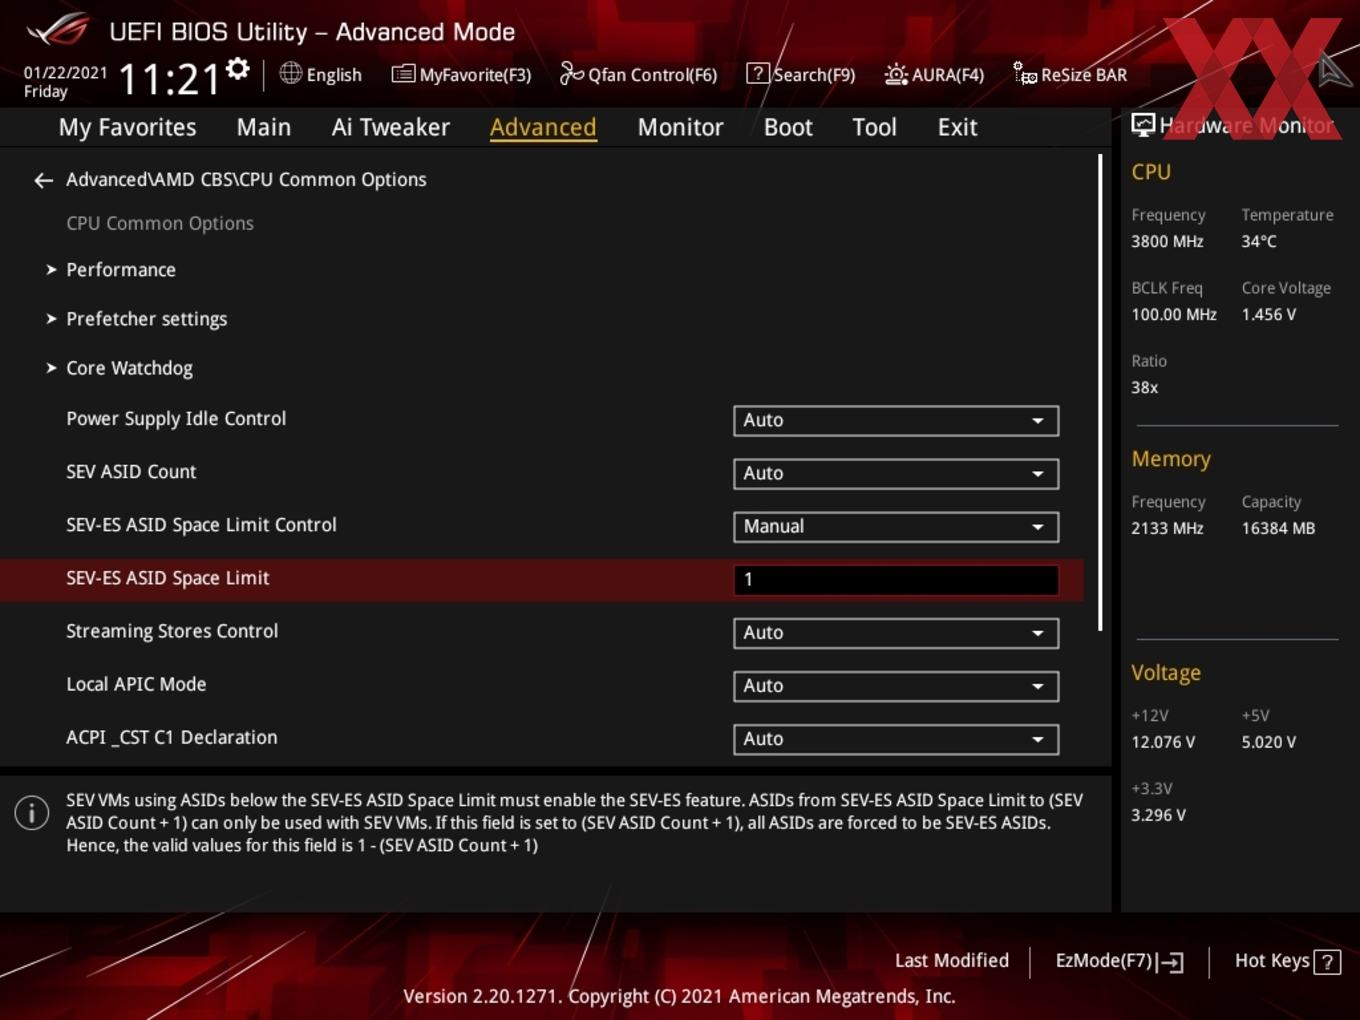Switch to Tool tab
Image resolution: width=1360 pixels, height=1020 pixels.
(874, 128)
